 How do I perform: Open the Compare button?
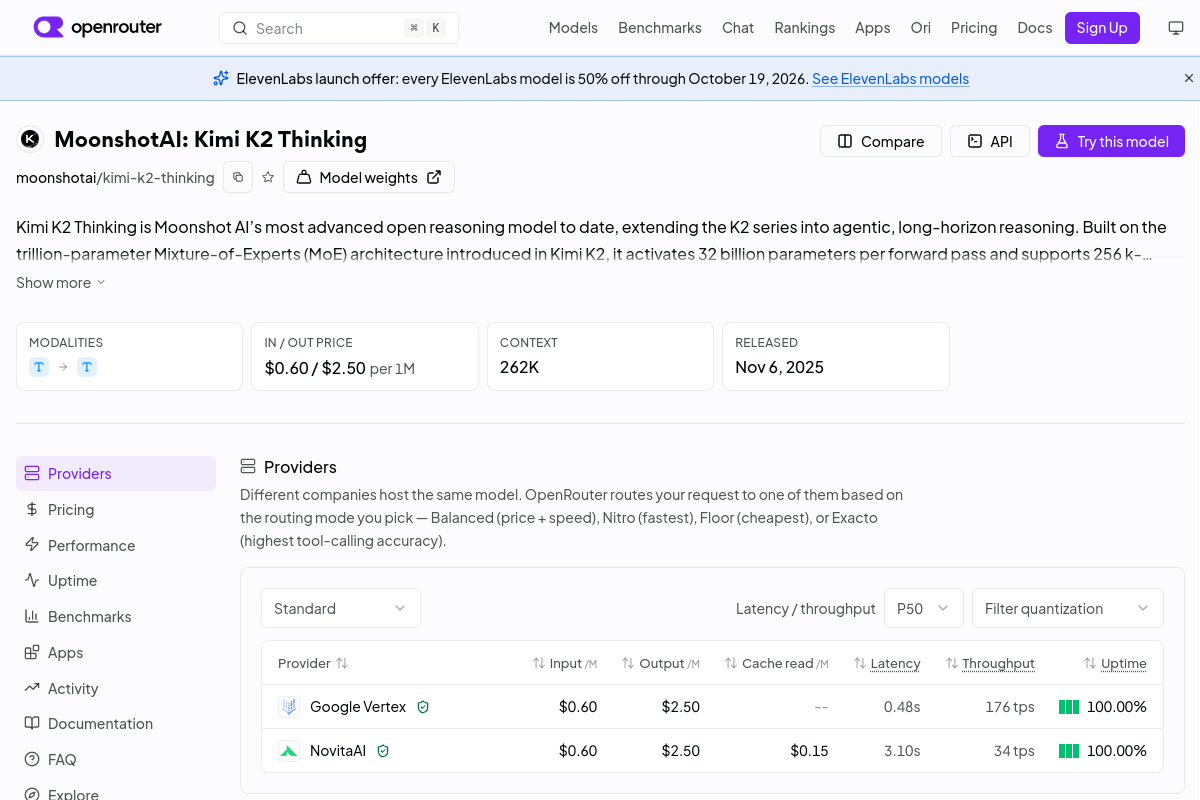click(881, 141)
